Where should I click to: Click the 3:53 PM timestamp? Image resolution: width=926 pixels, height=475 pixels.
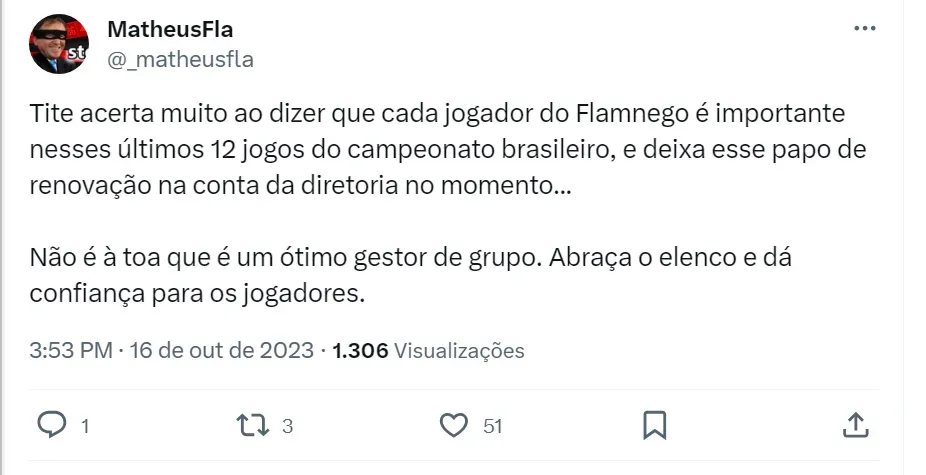[x=71, y=351]
